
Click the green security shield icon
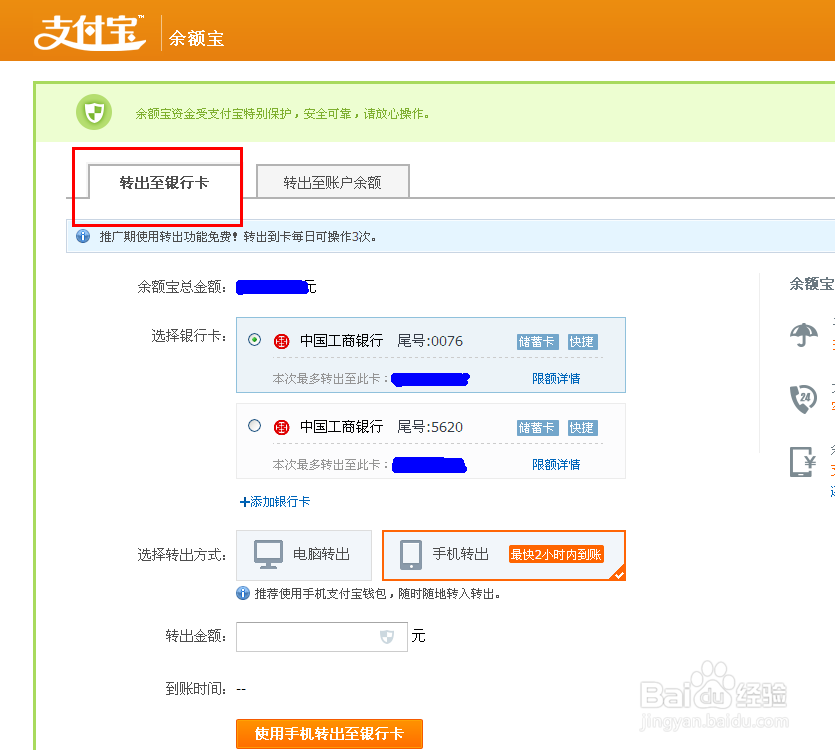[94, 112]
